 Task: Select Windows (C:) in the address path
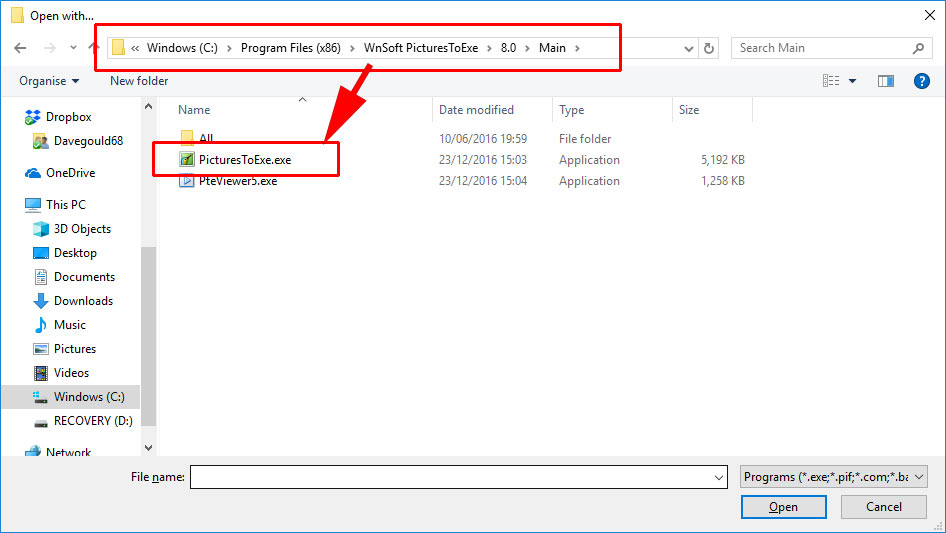click(182, 48)
